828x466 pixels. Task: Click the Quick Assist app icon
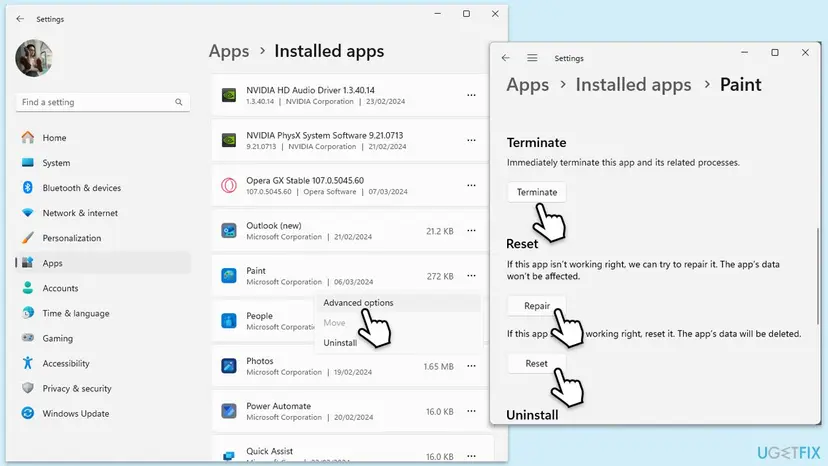tap(229, 455)
